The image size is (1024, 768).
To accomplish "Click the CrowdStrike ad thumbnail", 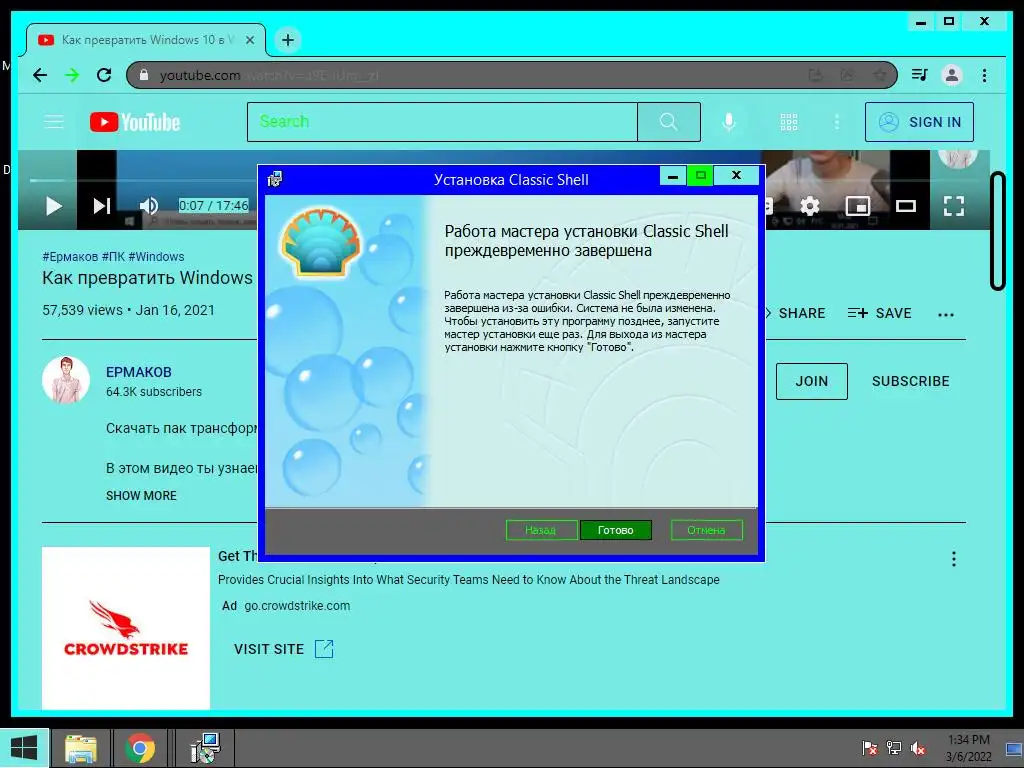I will (126, 628).
